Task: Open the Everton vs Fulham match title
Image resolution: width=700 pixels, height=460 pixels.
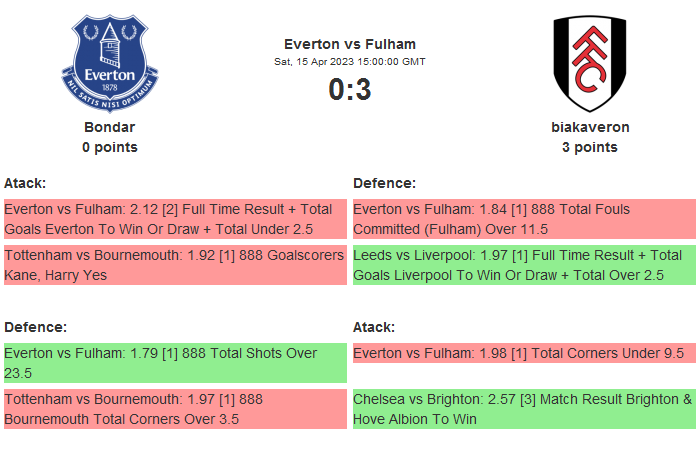Action: [x=350, y=44]
